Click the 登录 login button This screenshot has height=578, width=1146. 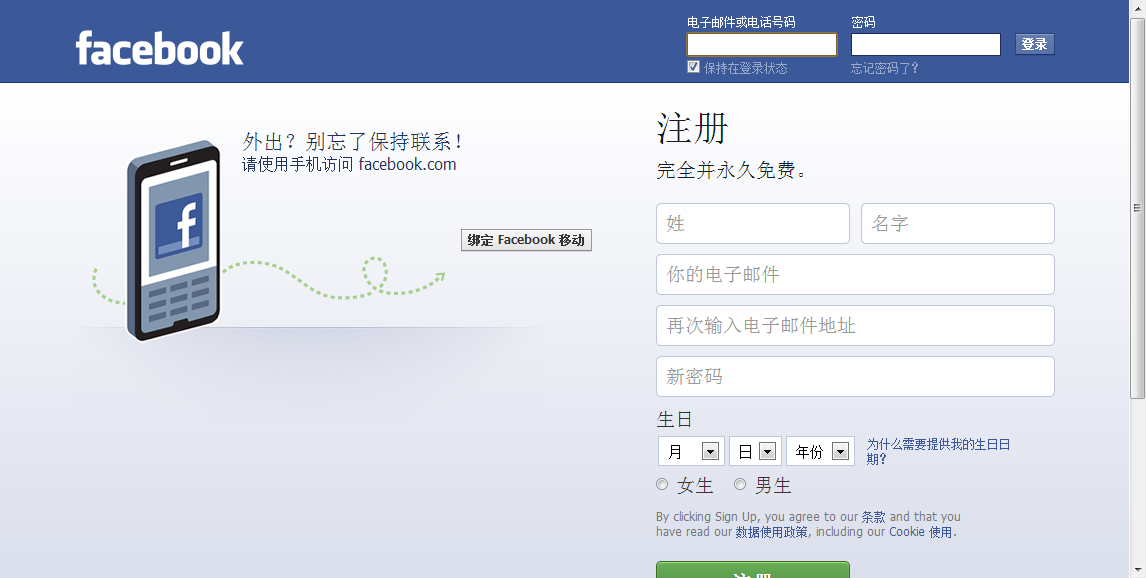(1034, 44)
